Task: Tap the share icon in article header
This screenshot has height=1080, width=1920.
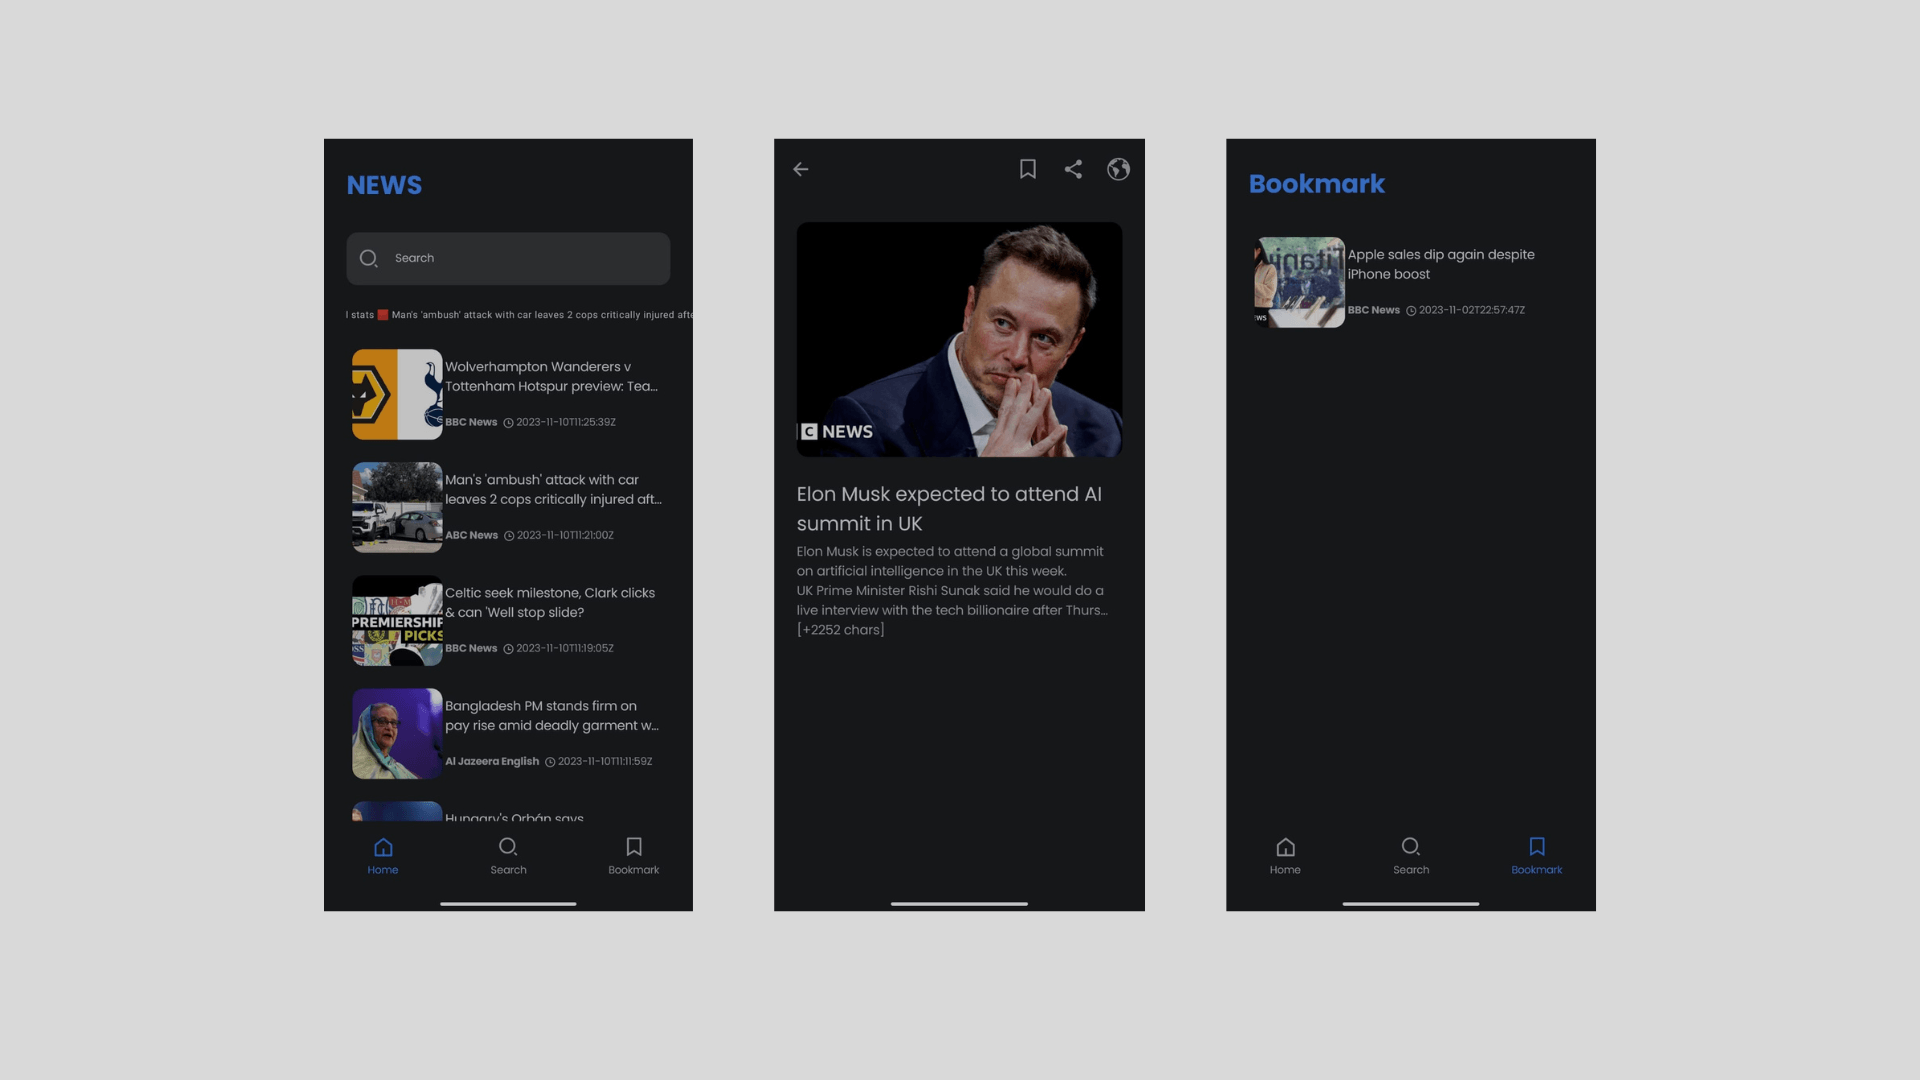Action: pos(1073,169)
